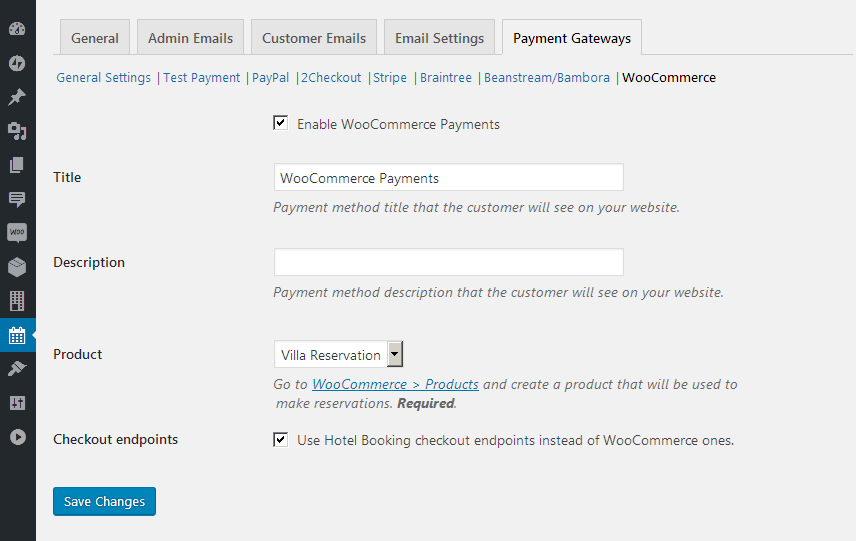Switch to the General tab

pyautogui.click(x=95, y=38)
